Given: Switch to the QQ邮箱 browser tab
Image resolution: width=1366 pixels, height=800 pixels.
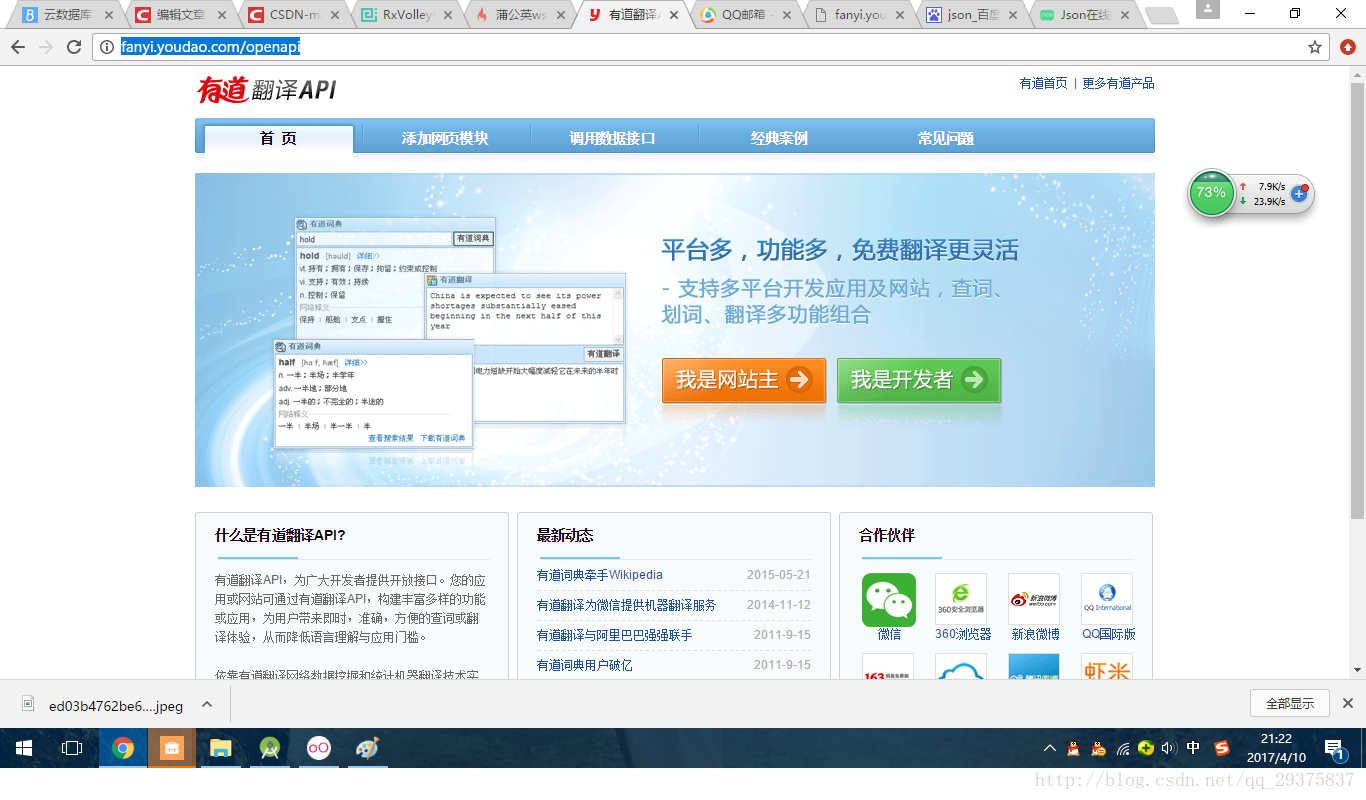Looking at the screenshot, I should tap(743, 15).
